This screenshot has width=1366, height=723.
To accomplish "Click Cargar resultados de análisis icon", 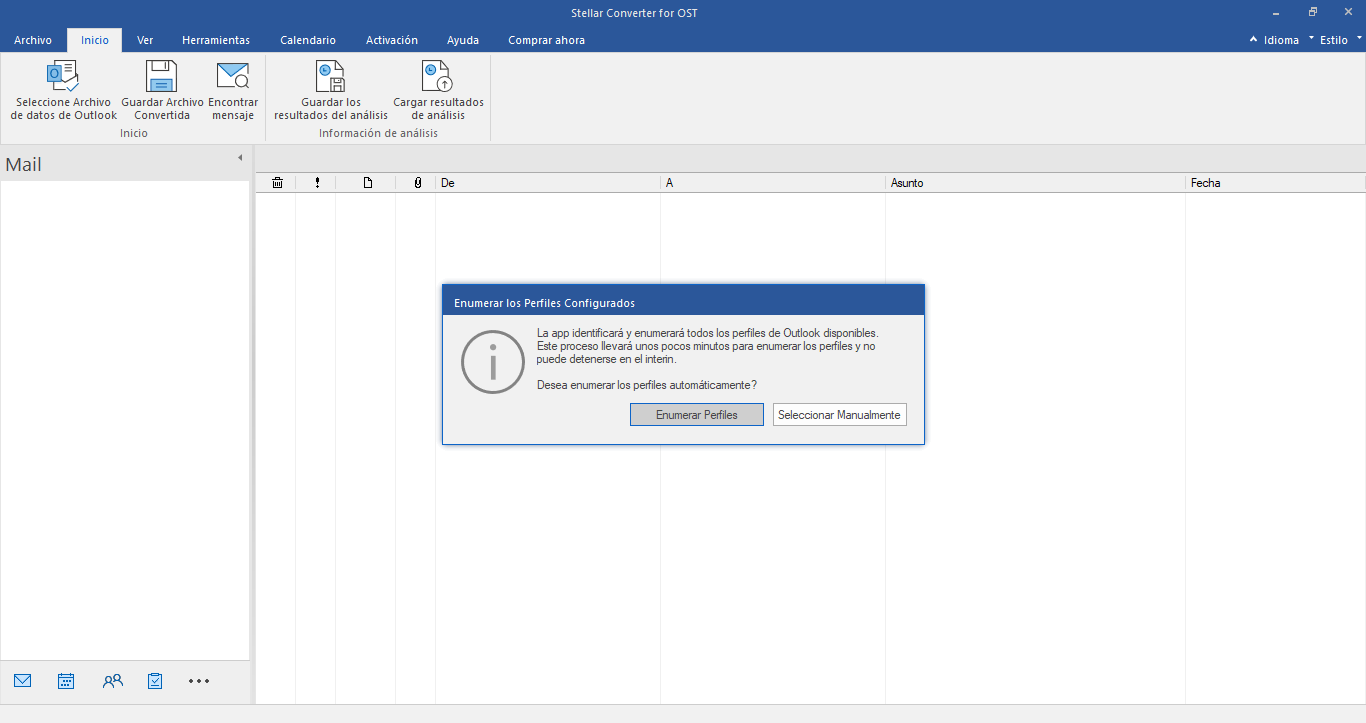I will pyautogui.click(x=438, y=78).
